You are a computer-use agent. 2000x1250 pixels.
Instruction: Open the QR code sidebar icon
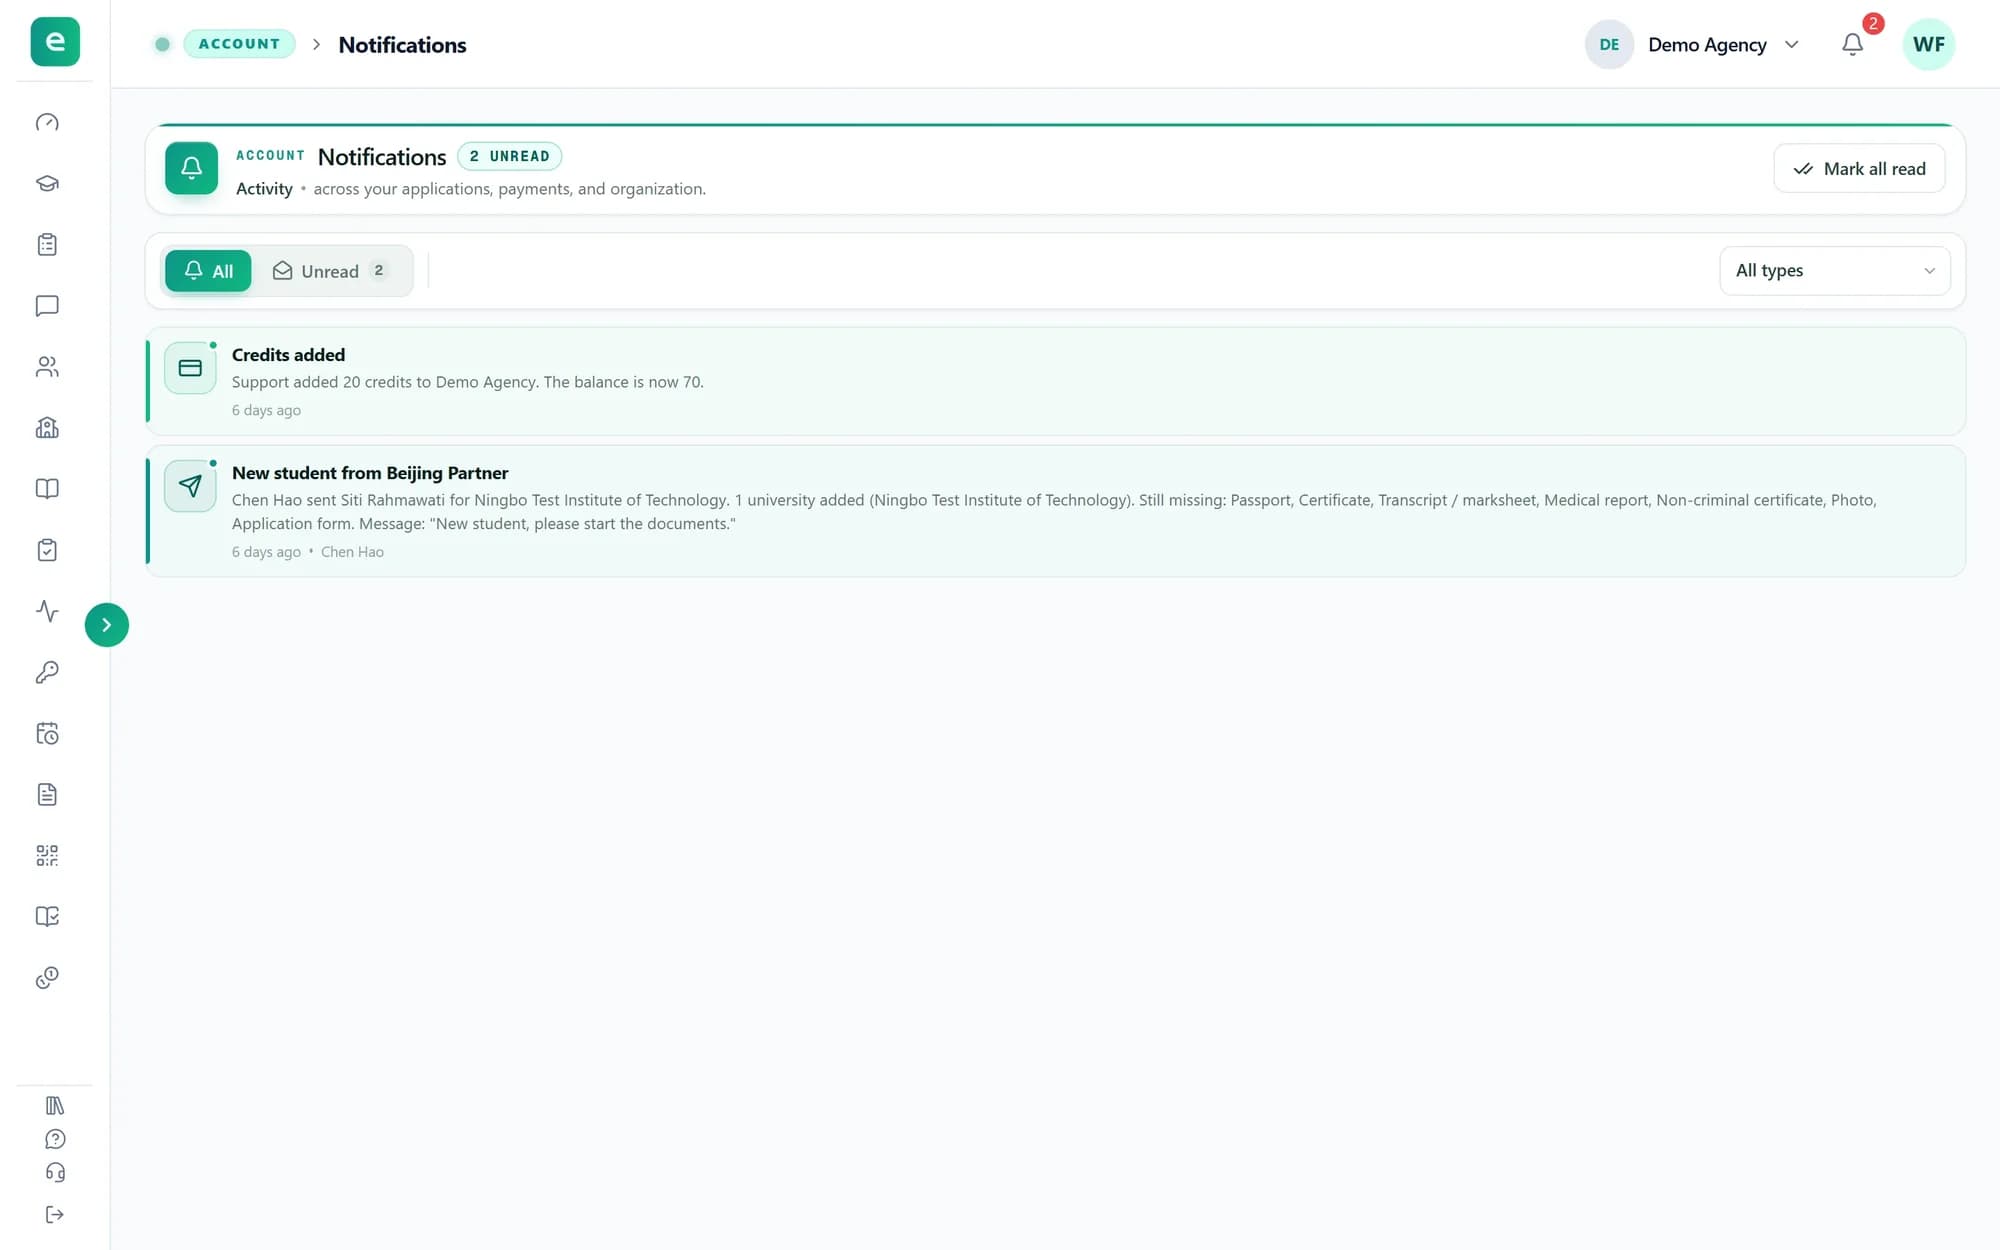click(47, 855)
